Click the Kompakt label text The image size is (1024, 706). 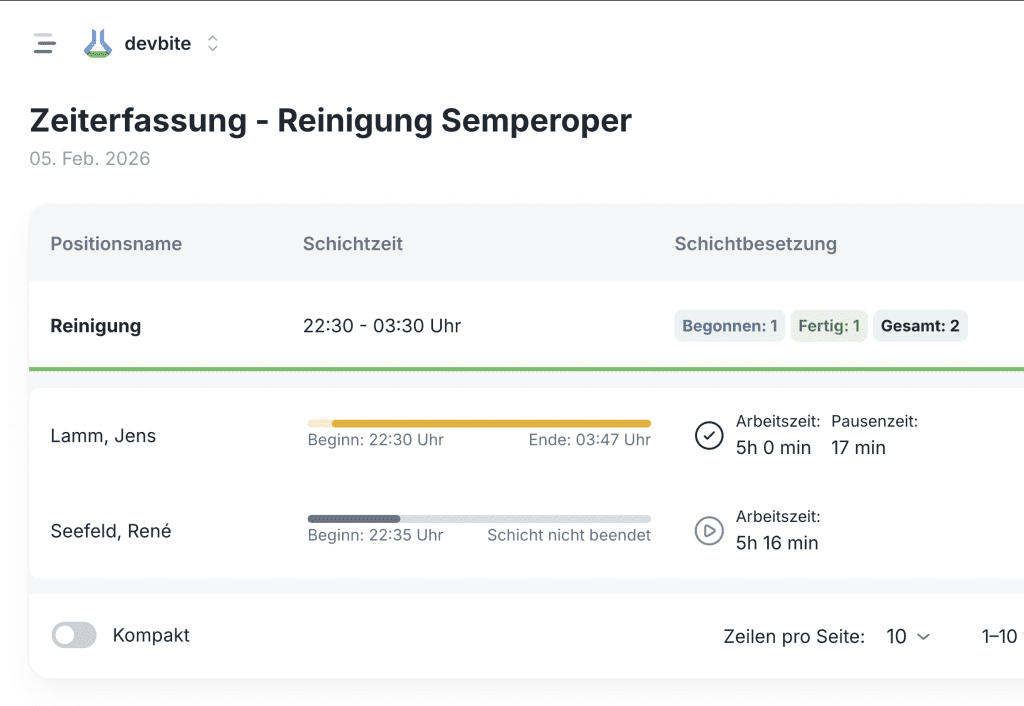pos(151,635)
